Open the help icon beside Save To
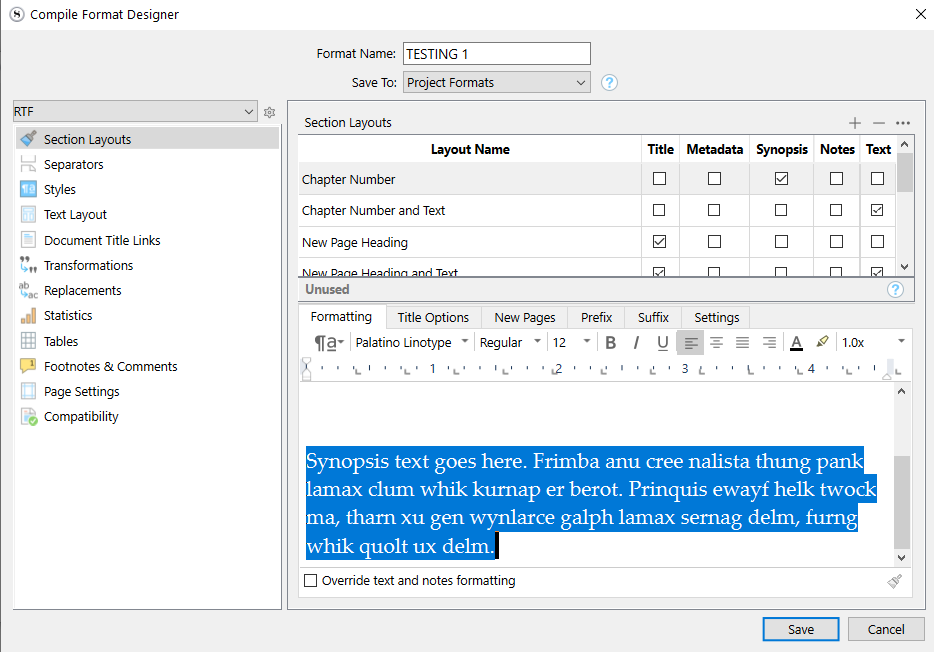 (x=609, y=83)
